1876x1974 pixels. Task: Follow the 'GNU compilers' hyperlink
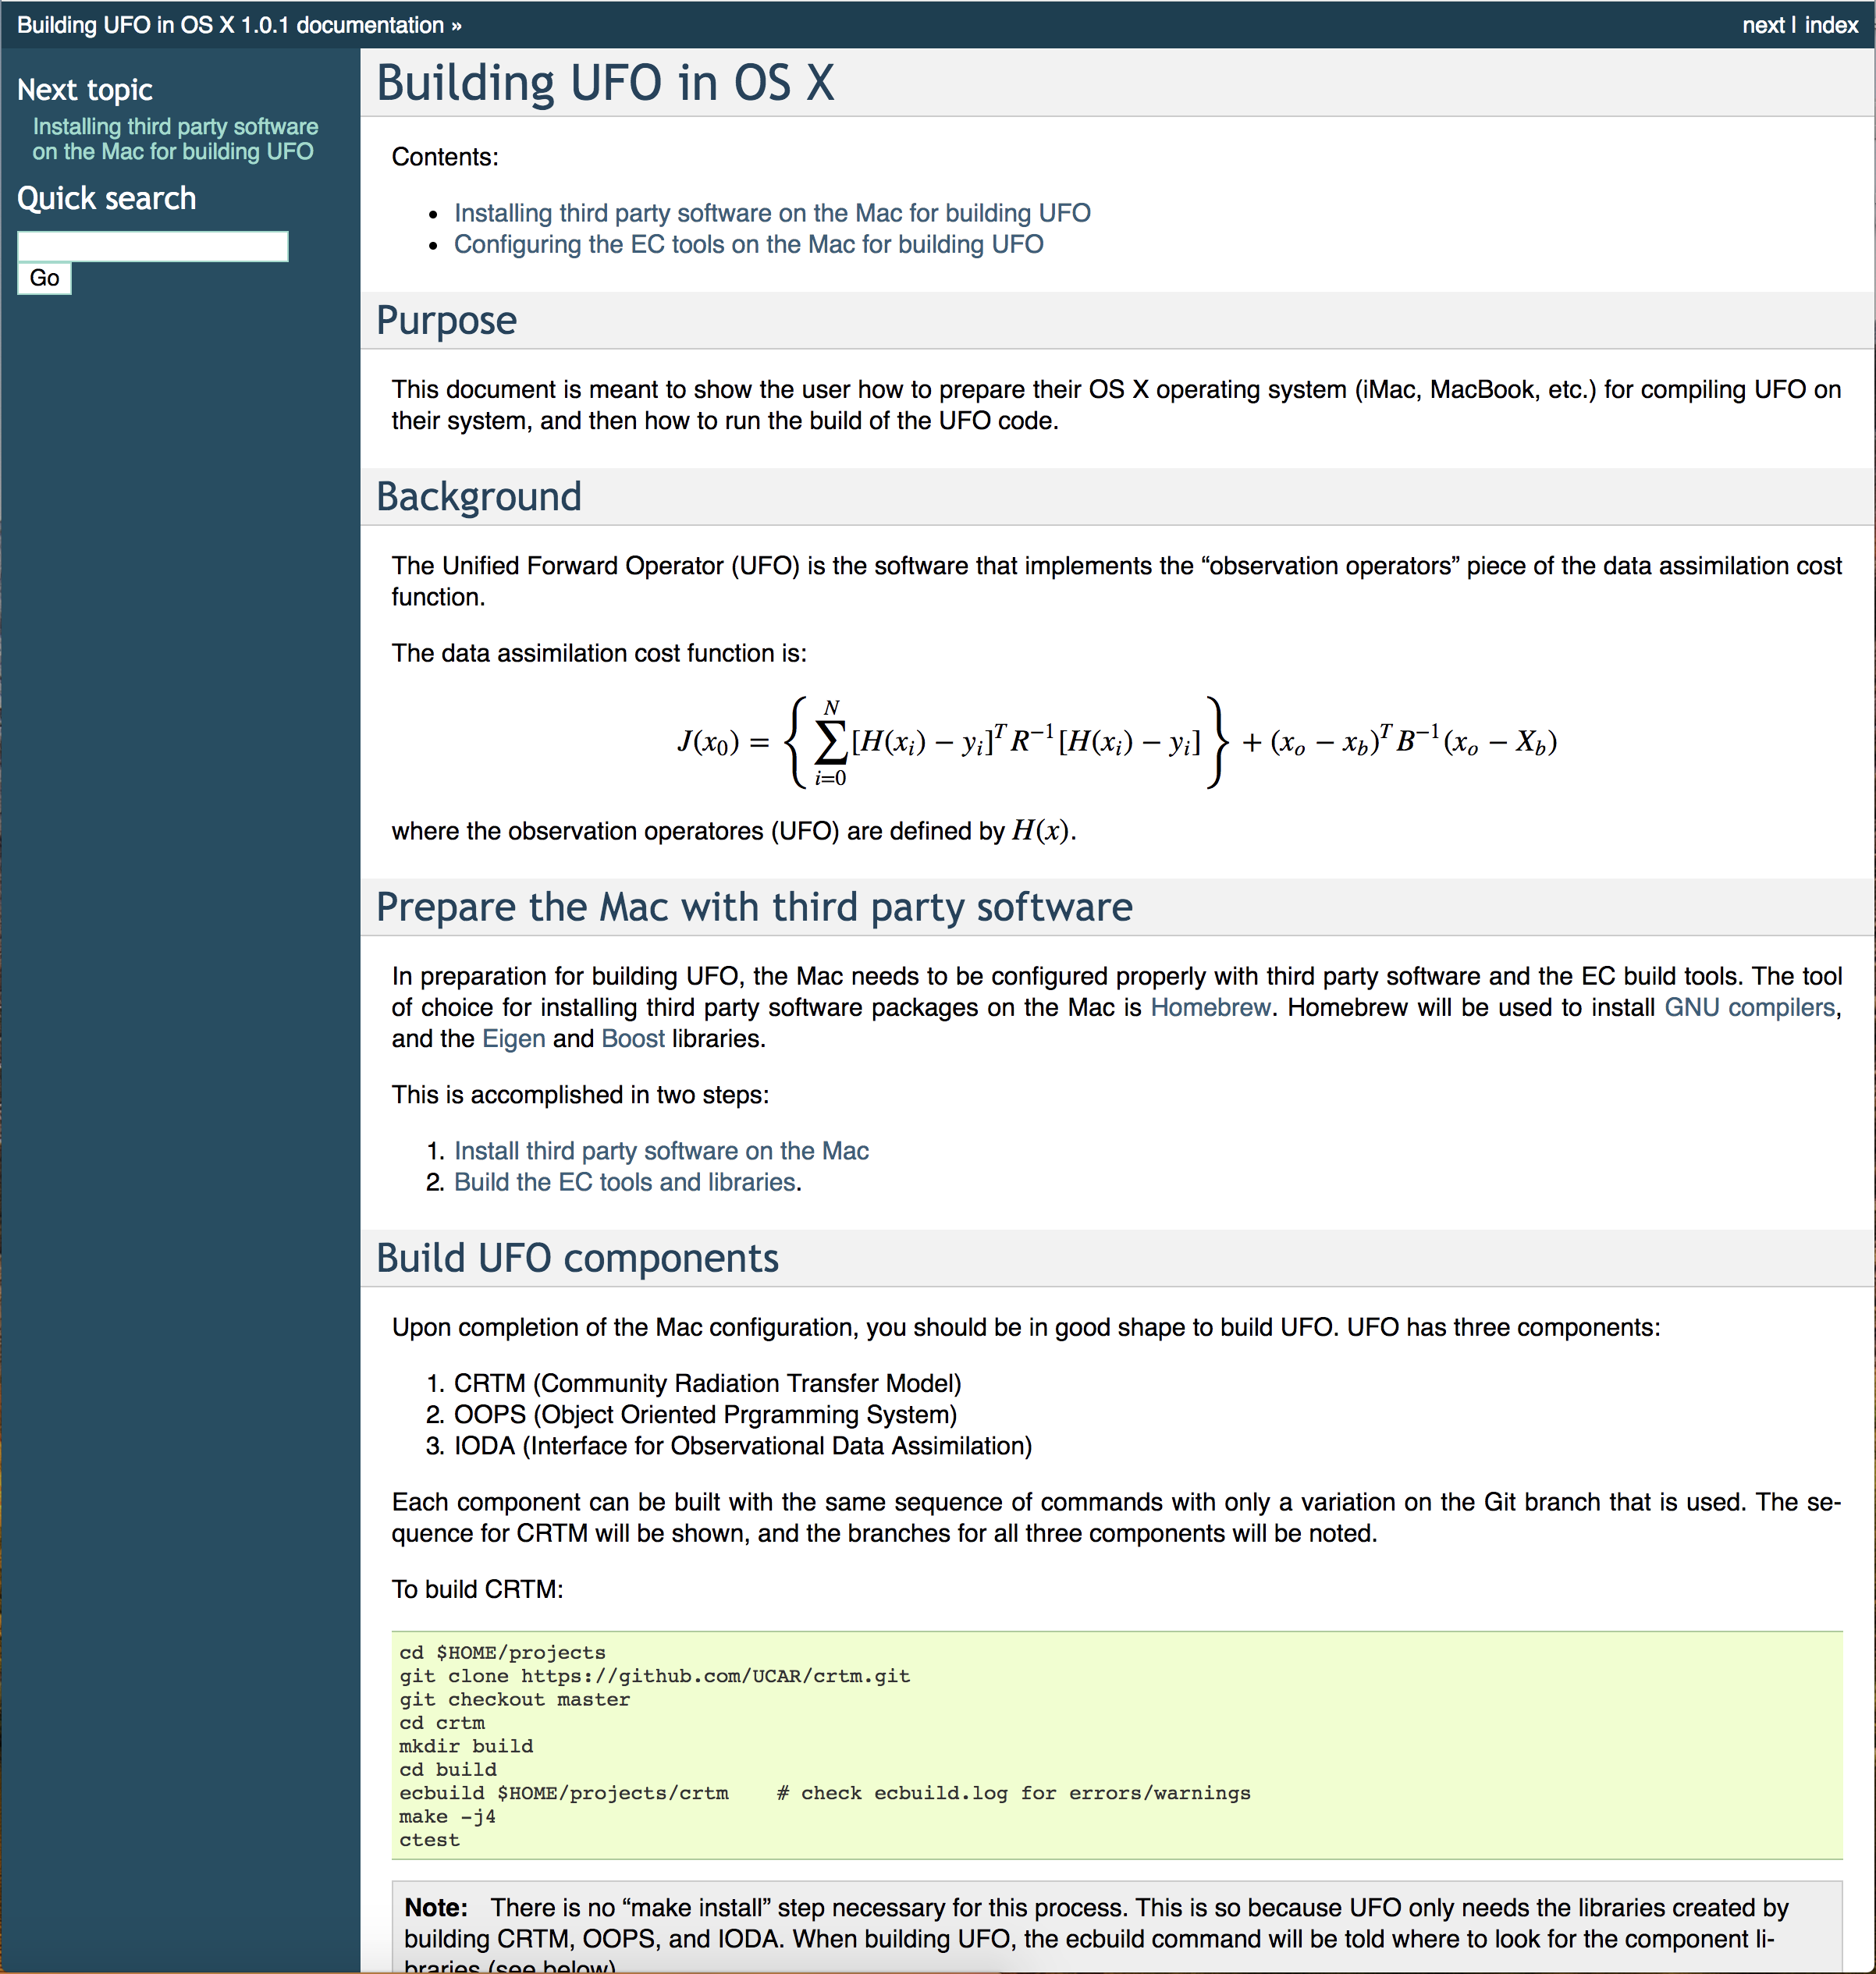1750,1007
